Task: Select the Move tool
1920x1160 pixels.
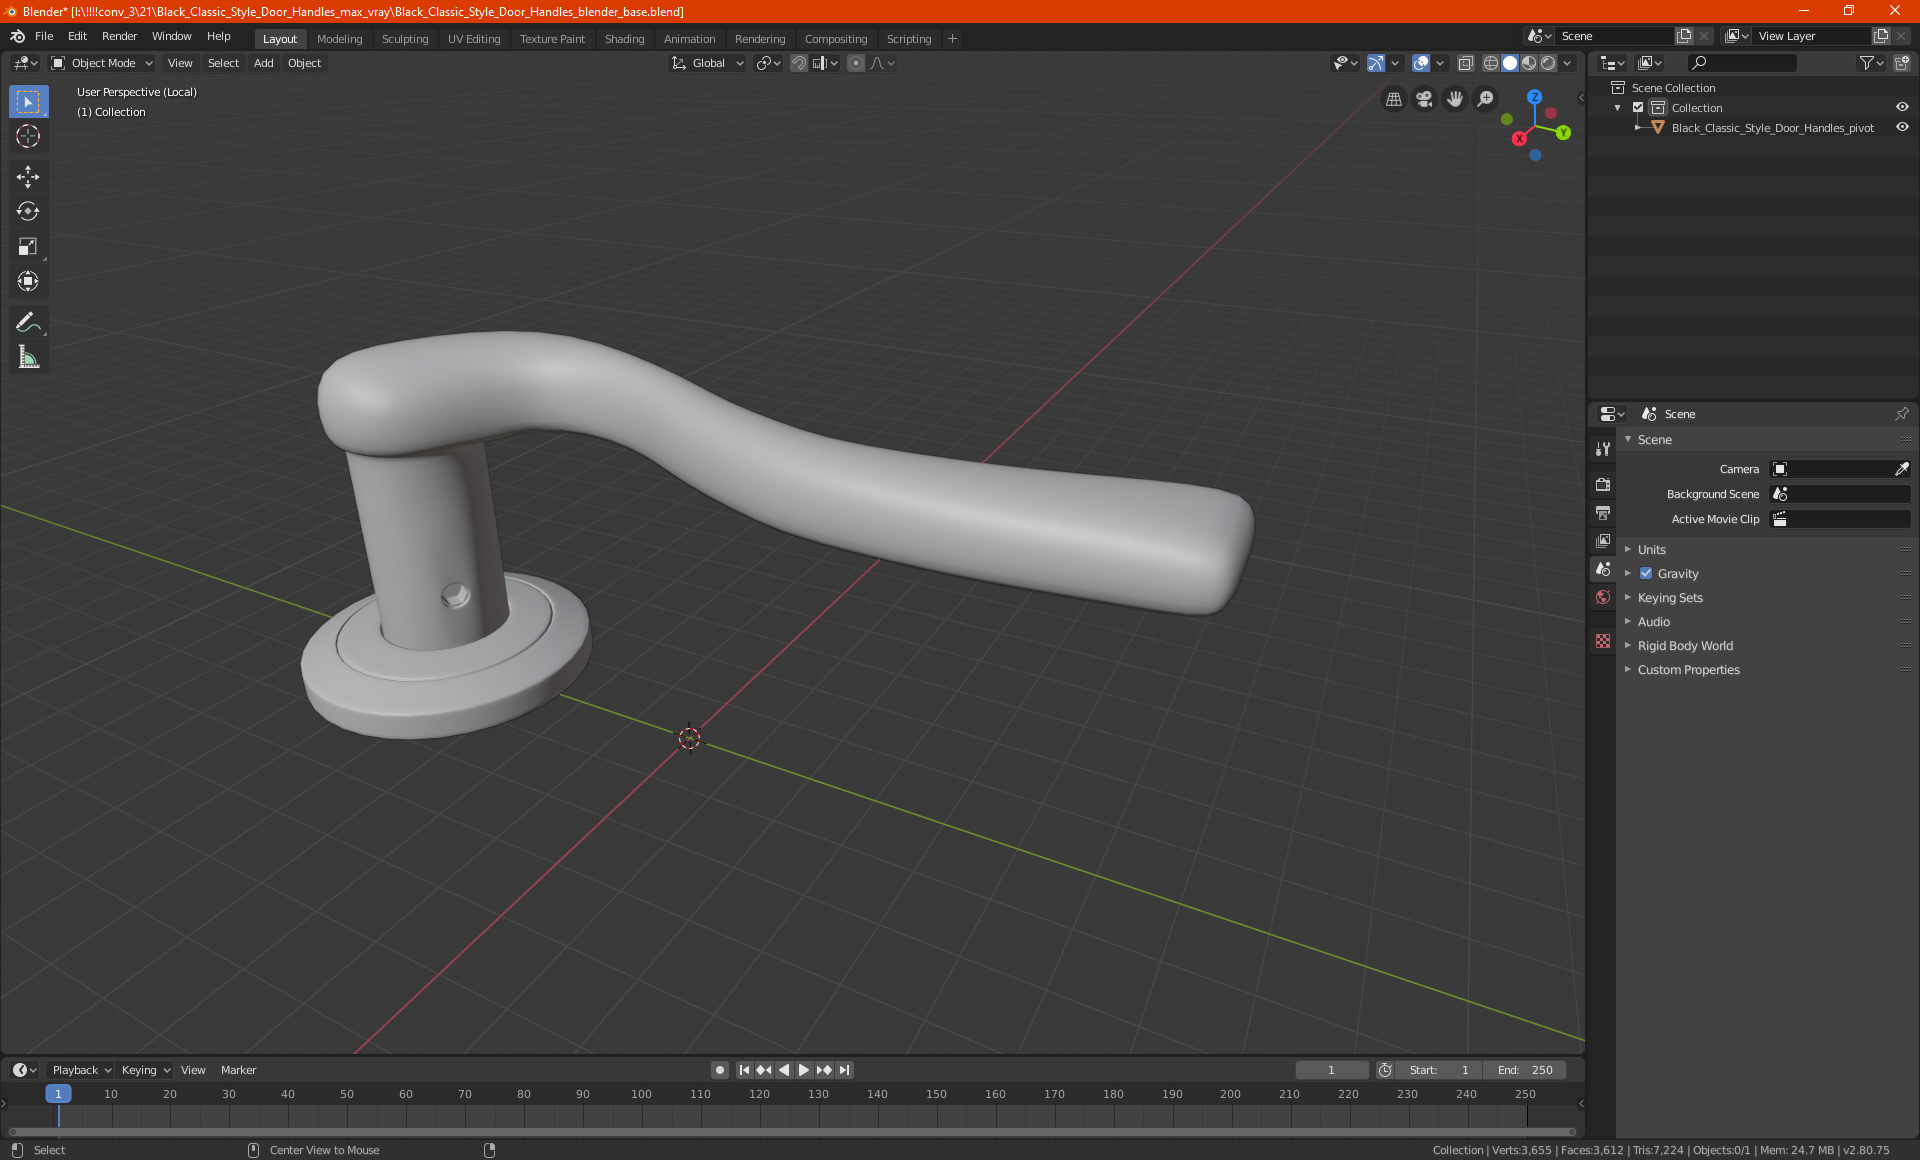Action: (28, 177)
